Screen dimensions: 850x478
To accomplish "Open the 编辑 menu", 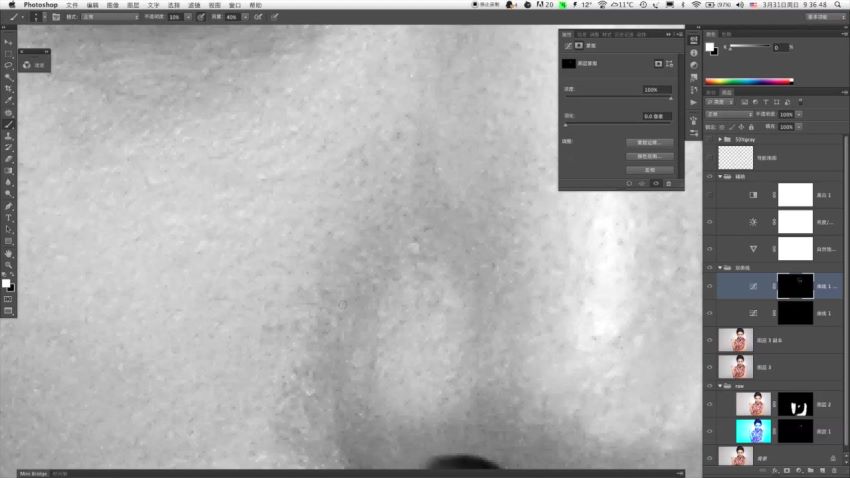I will [x=93, y=5].
